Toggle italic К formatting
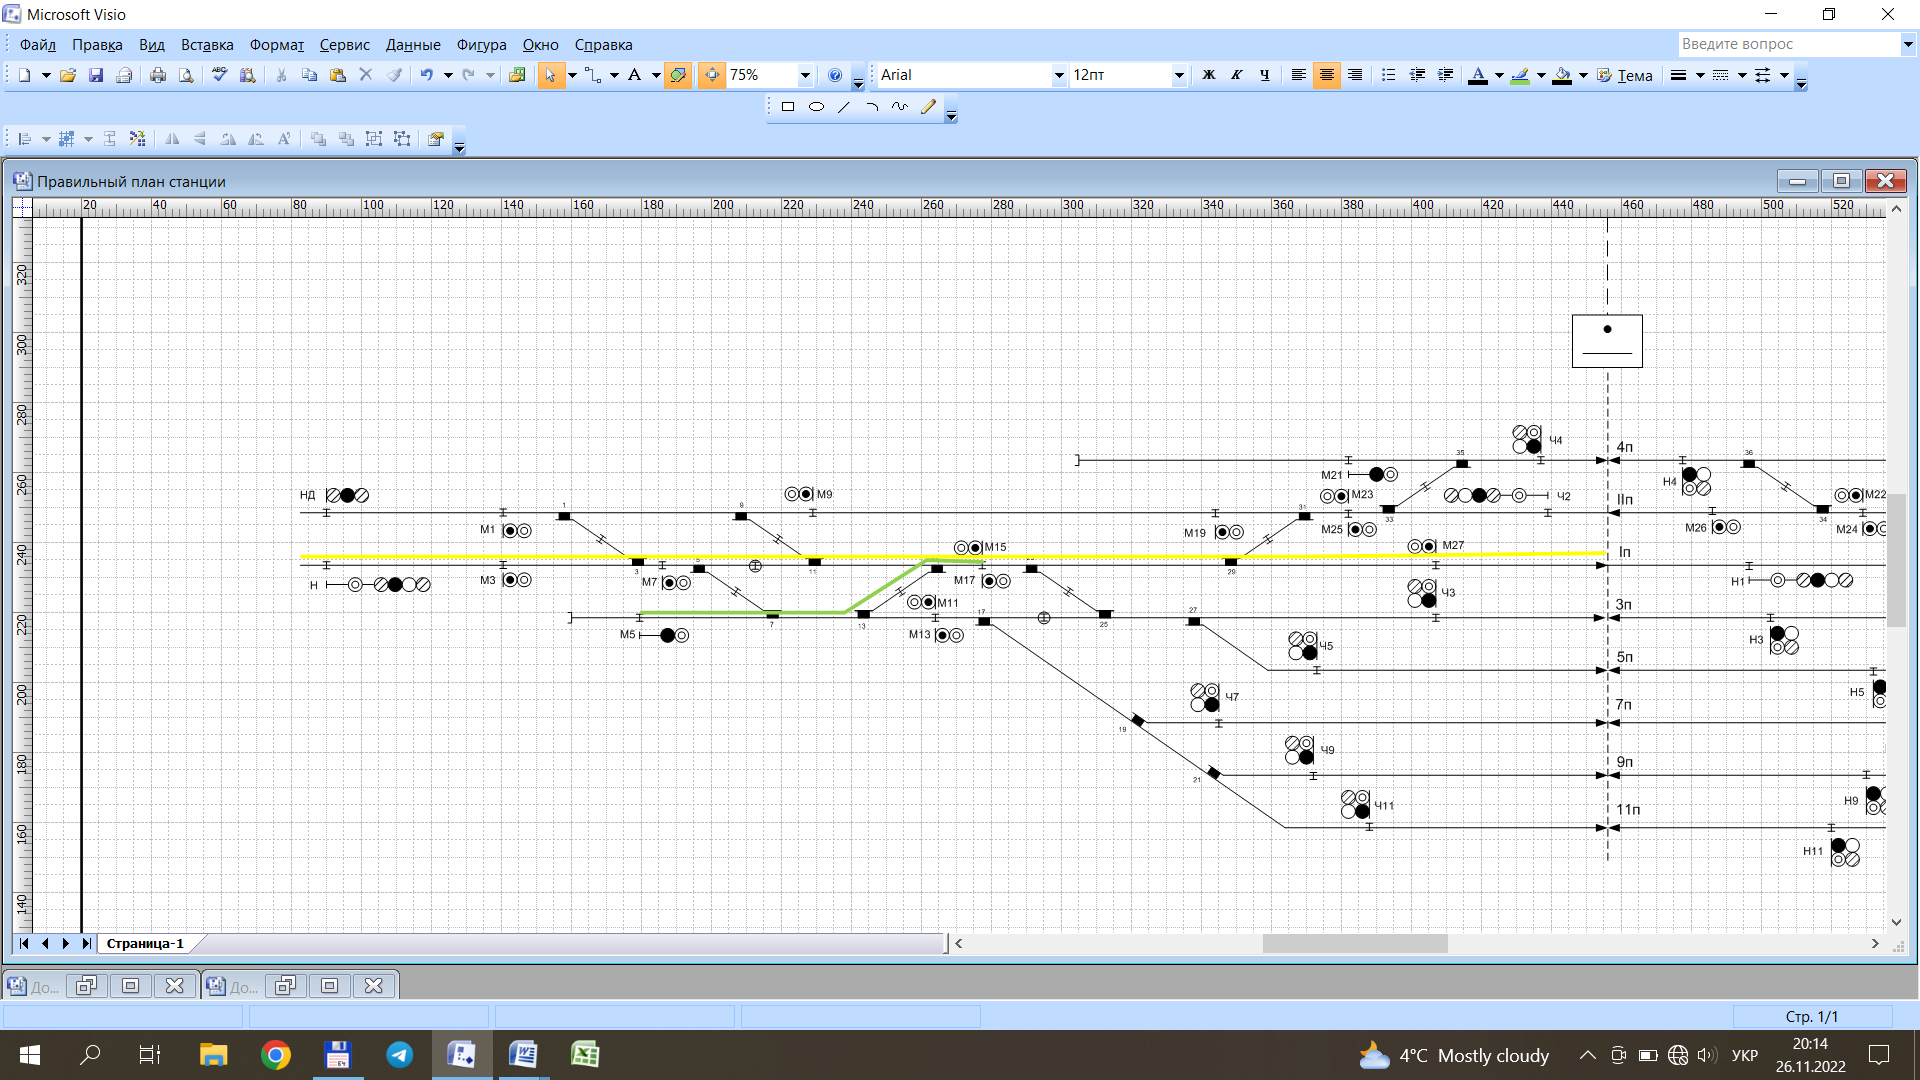This screenshot has height=1080, width=1920. [x=1237, y=75]
